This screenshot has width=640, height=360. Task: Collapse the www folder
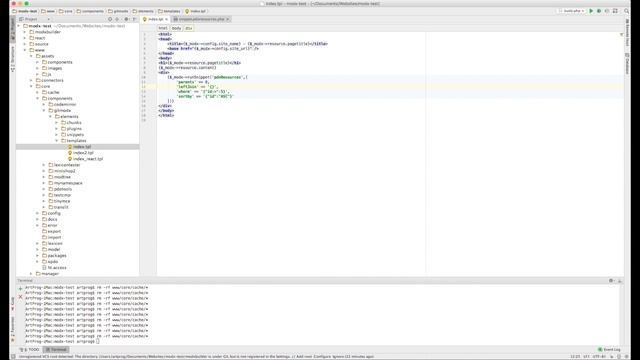click(25, 50)
